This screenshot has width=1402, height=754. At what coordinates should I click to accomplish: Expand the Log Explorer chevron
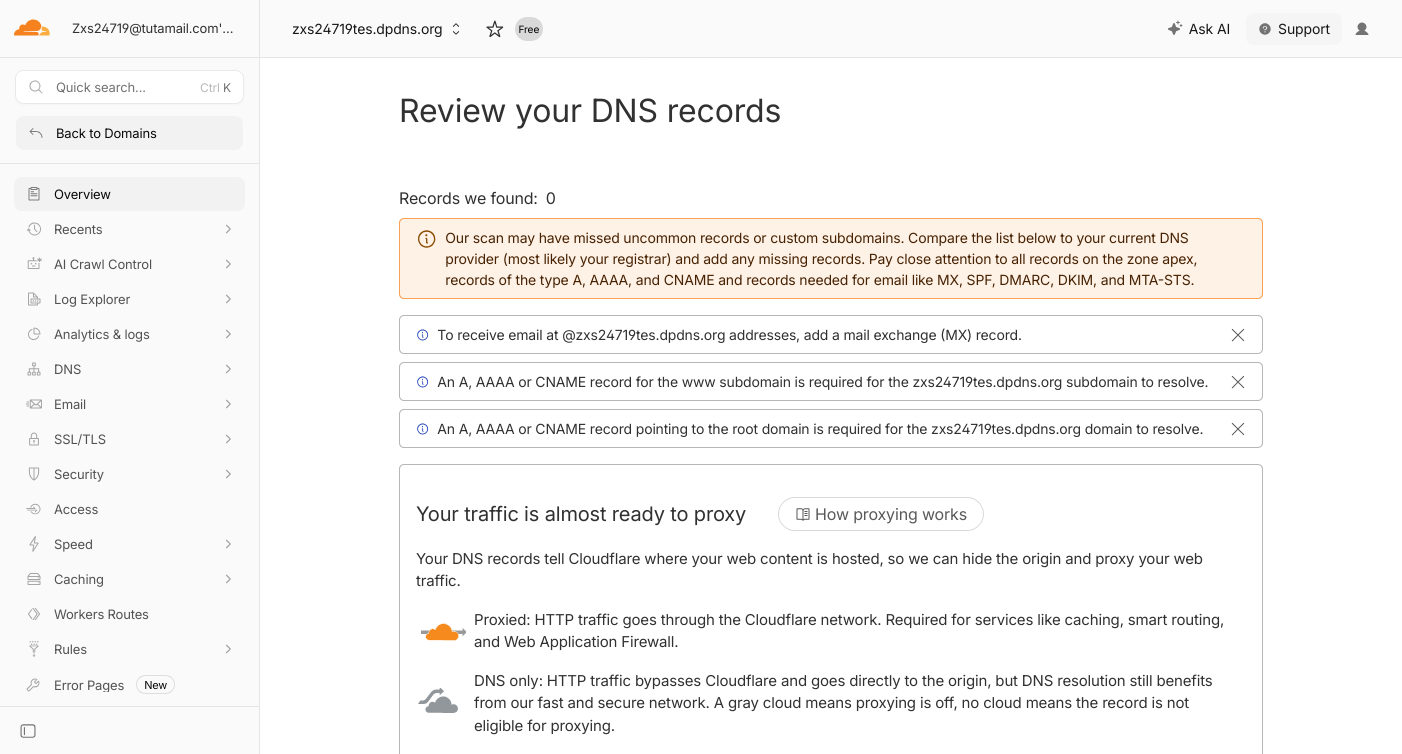point(229,299)
